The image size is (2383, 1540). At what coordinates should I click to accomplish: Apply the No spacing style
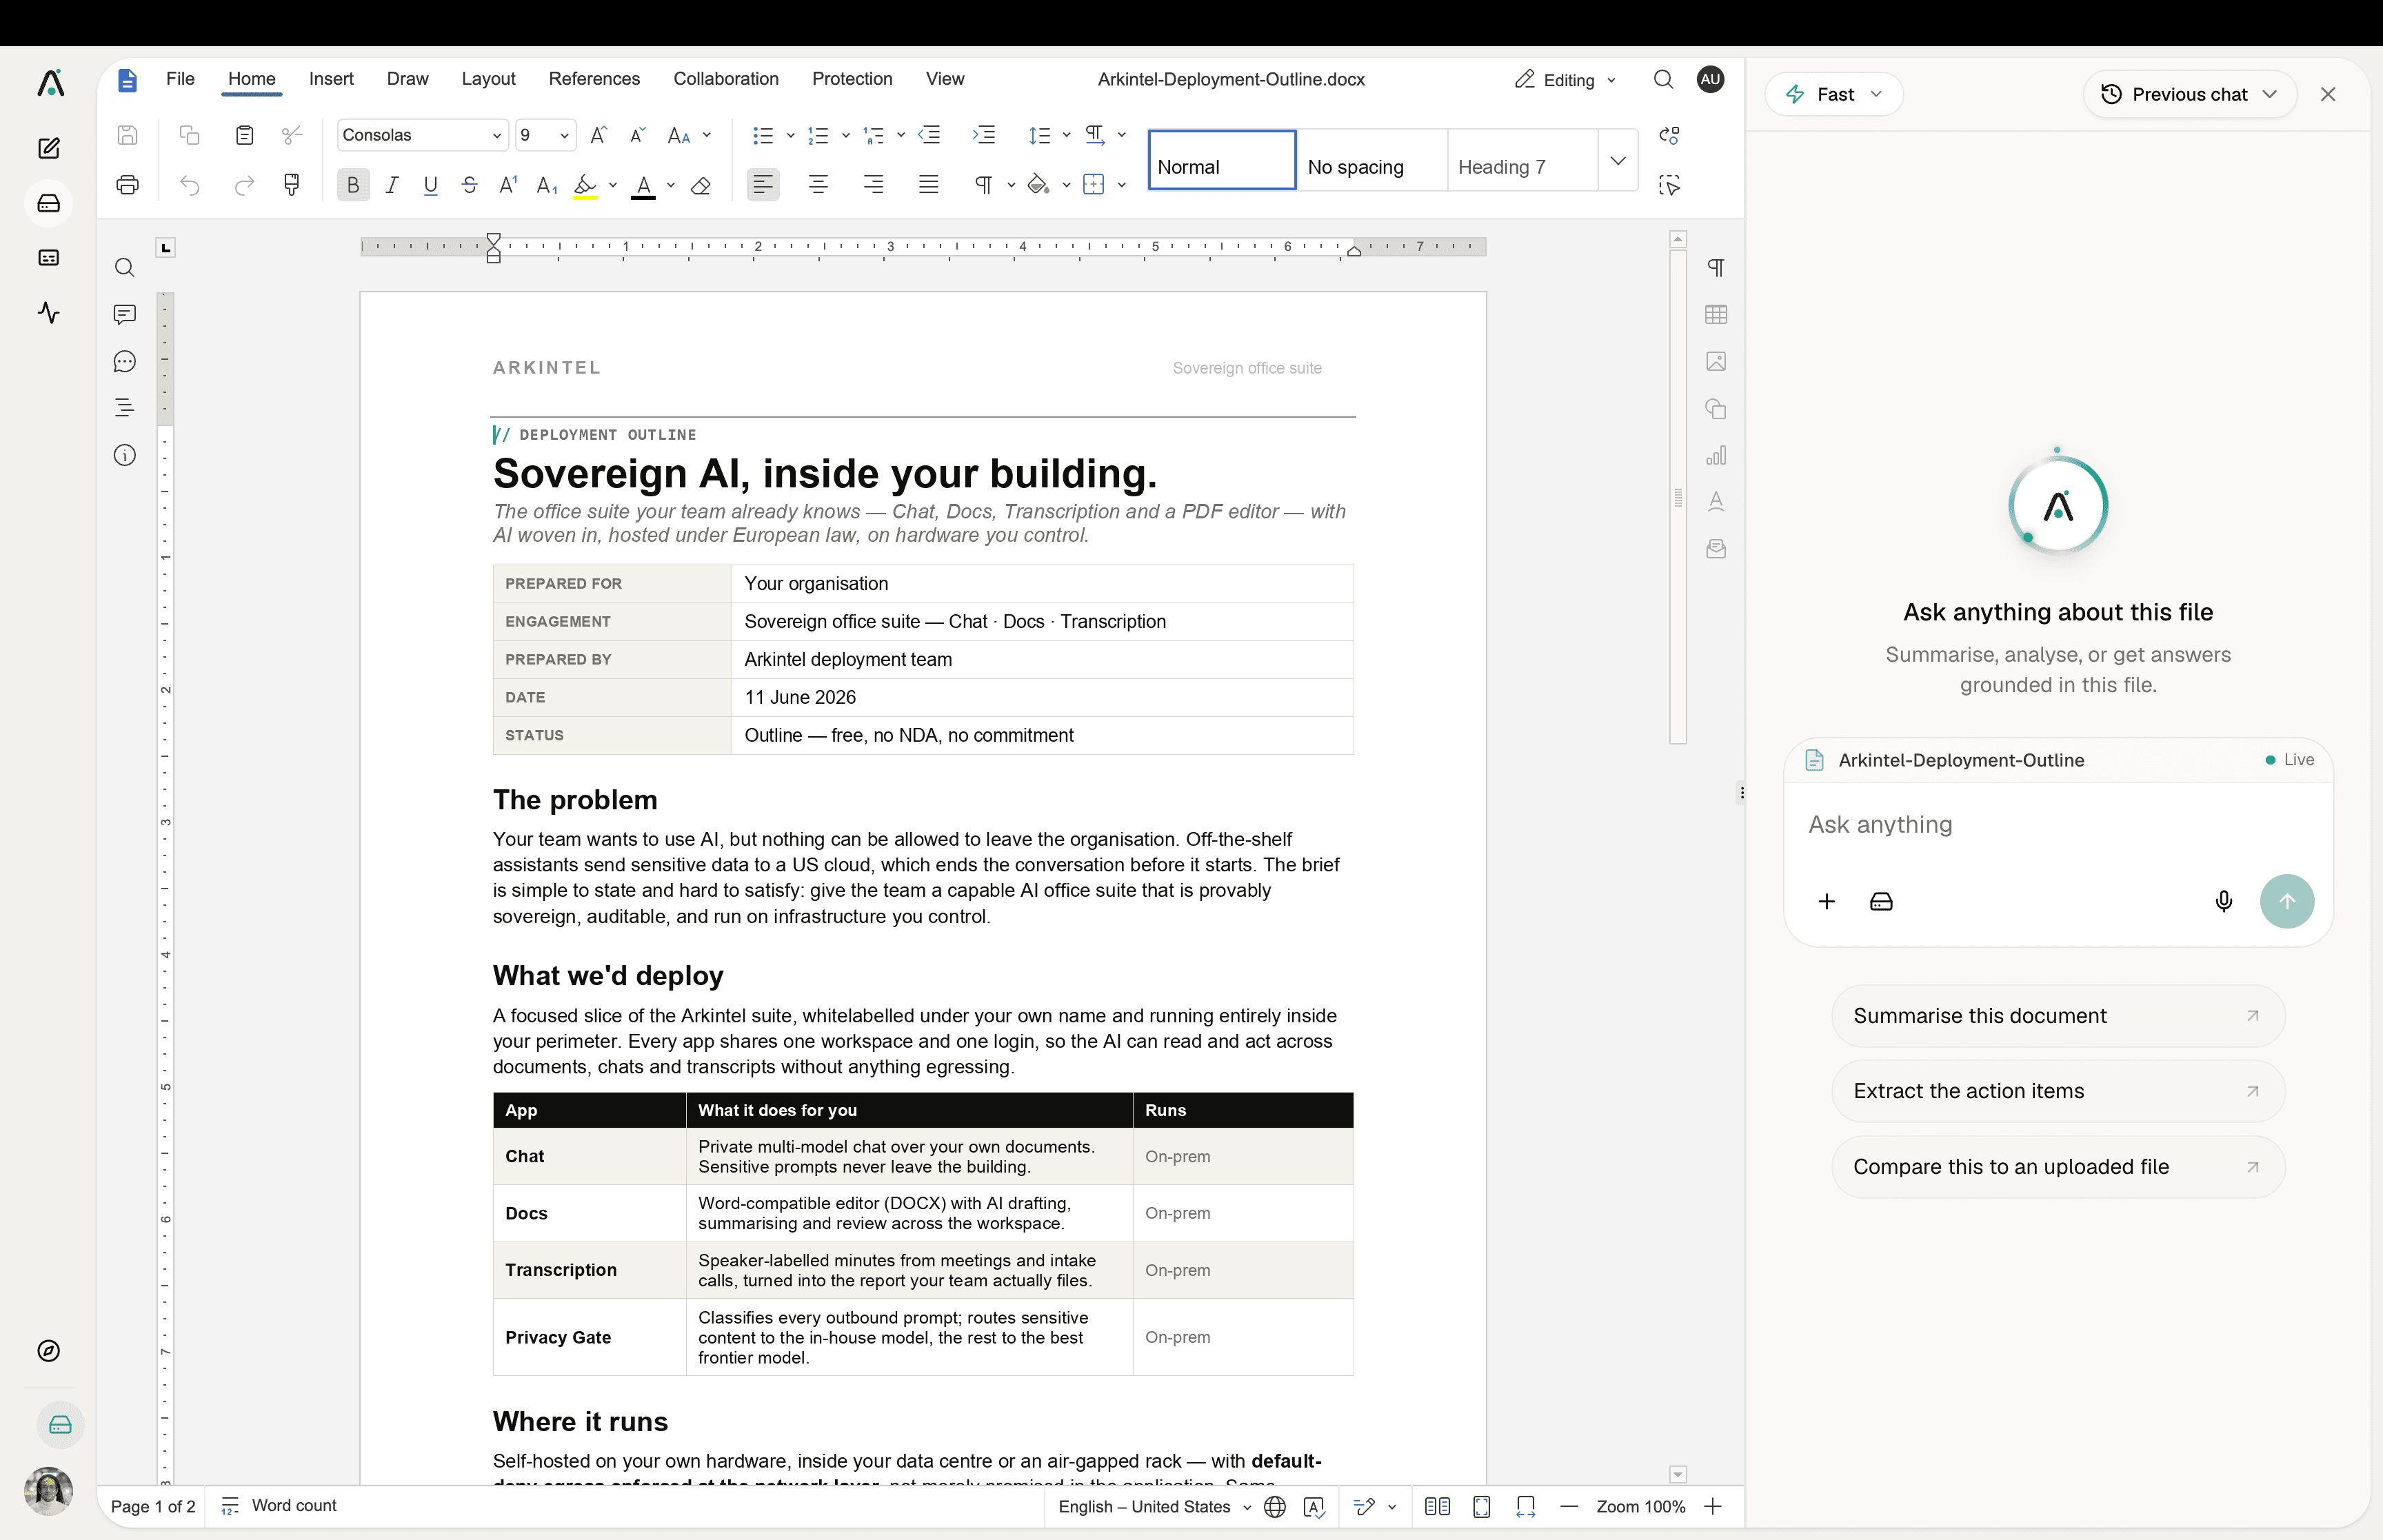(1372, 160)
